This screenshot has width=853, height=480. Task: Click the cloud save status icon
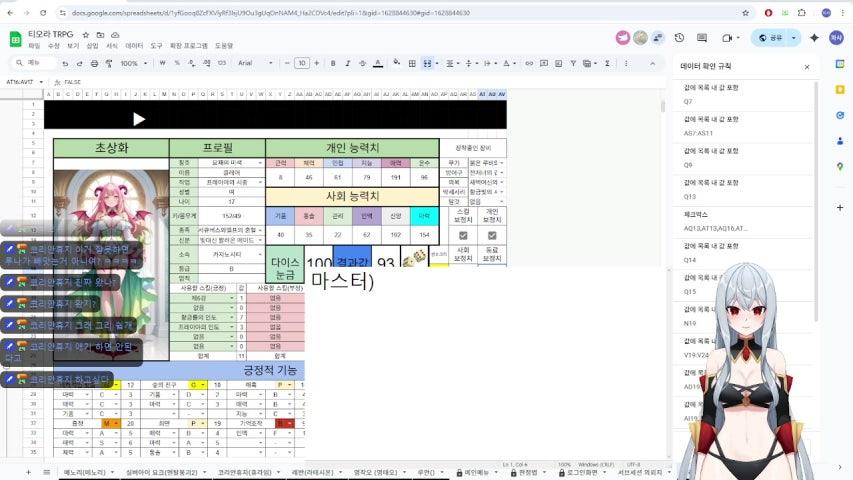pyautogui.click(x=115, y=34)
